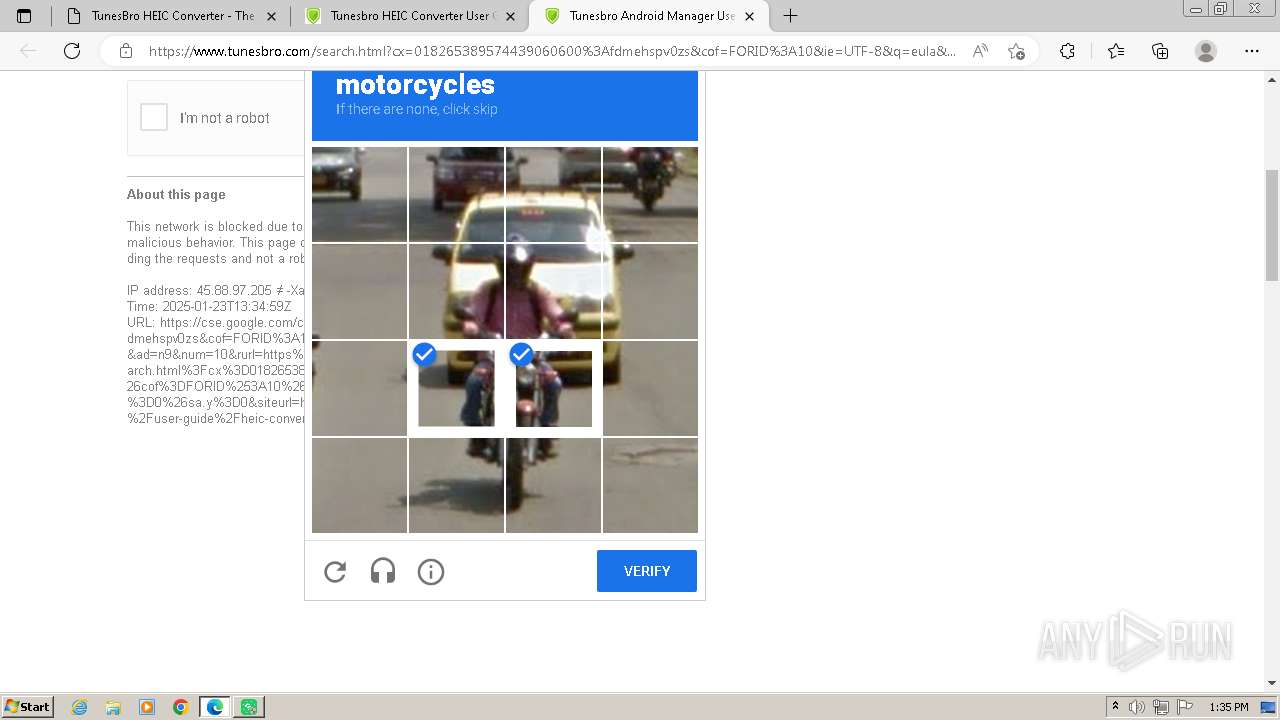The image size is (1280, 720).
Task: Show hidden system tray icons
Action: [1115, 707]
